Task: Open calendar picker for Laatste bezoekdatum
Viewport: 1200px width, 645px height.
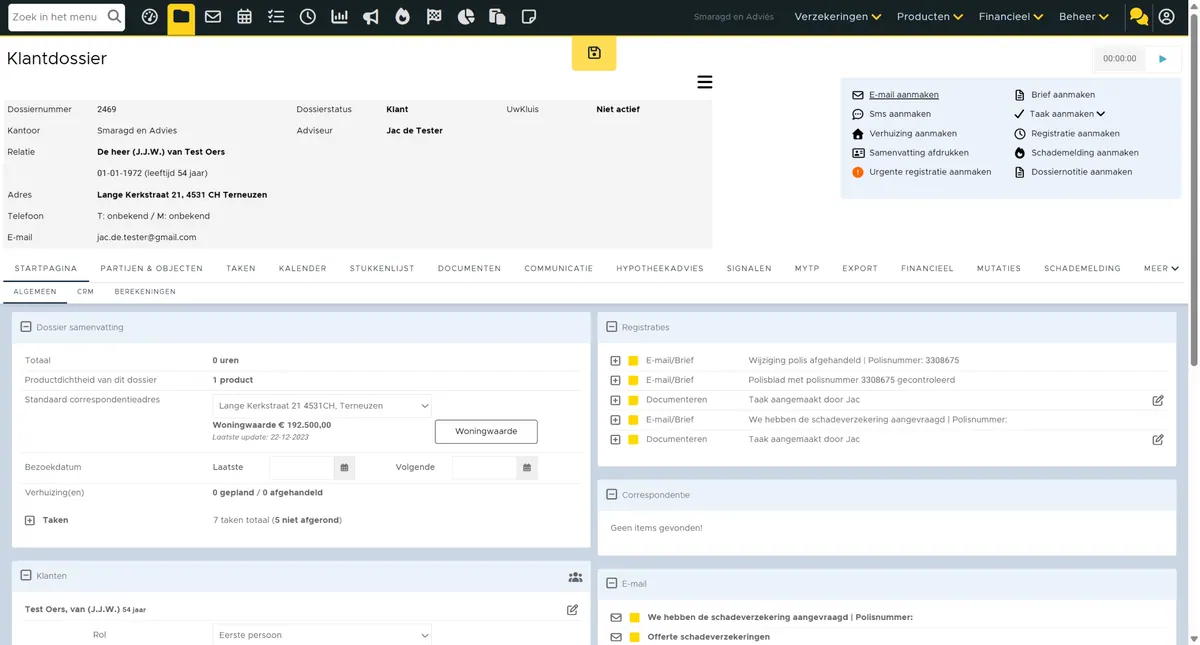Action: (x=345, y=467)
